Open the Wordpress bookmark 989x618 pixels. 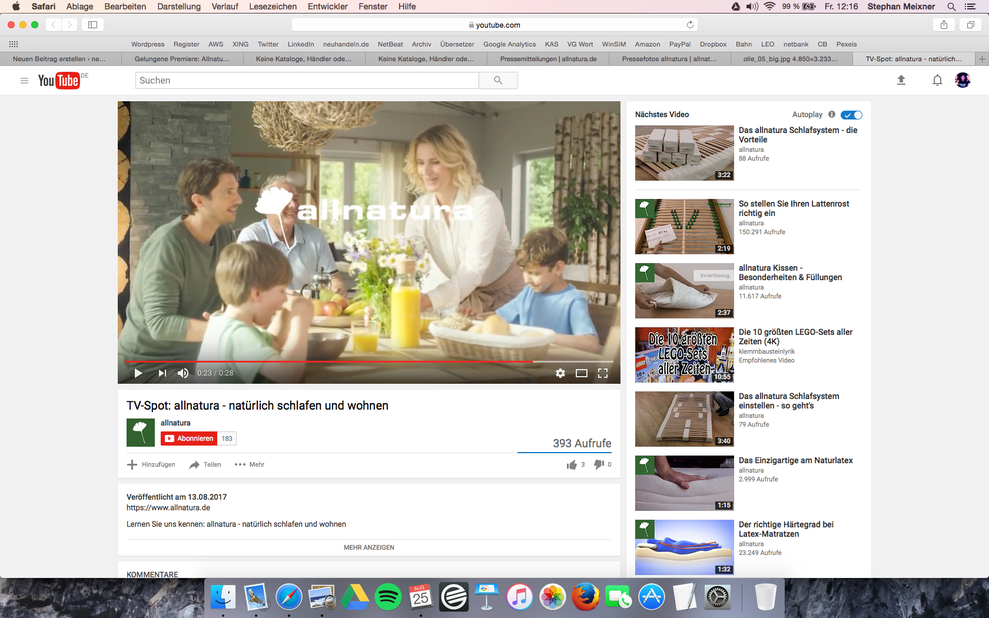(148, 44)
